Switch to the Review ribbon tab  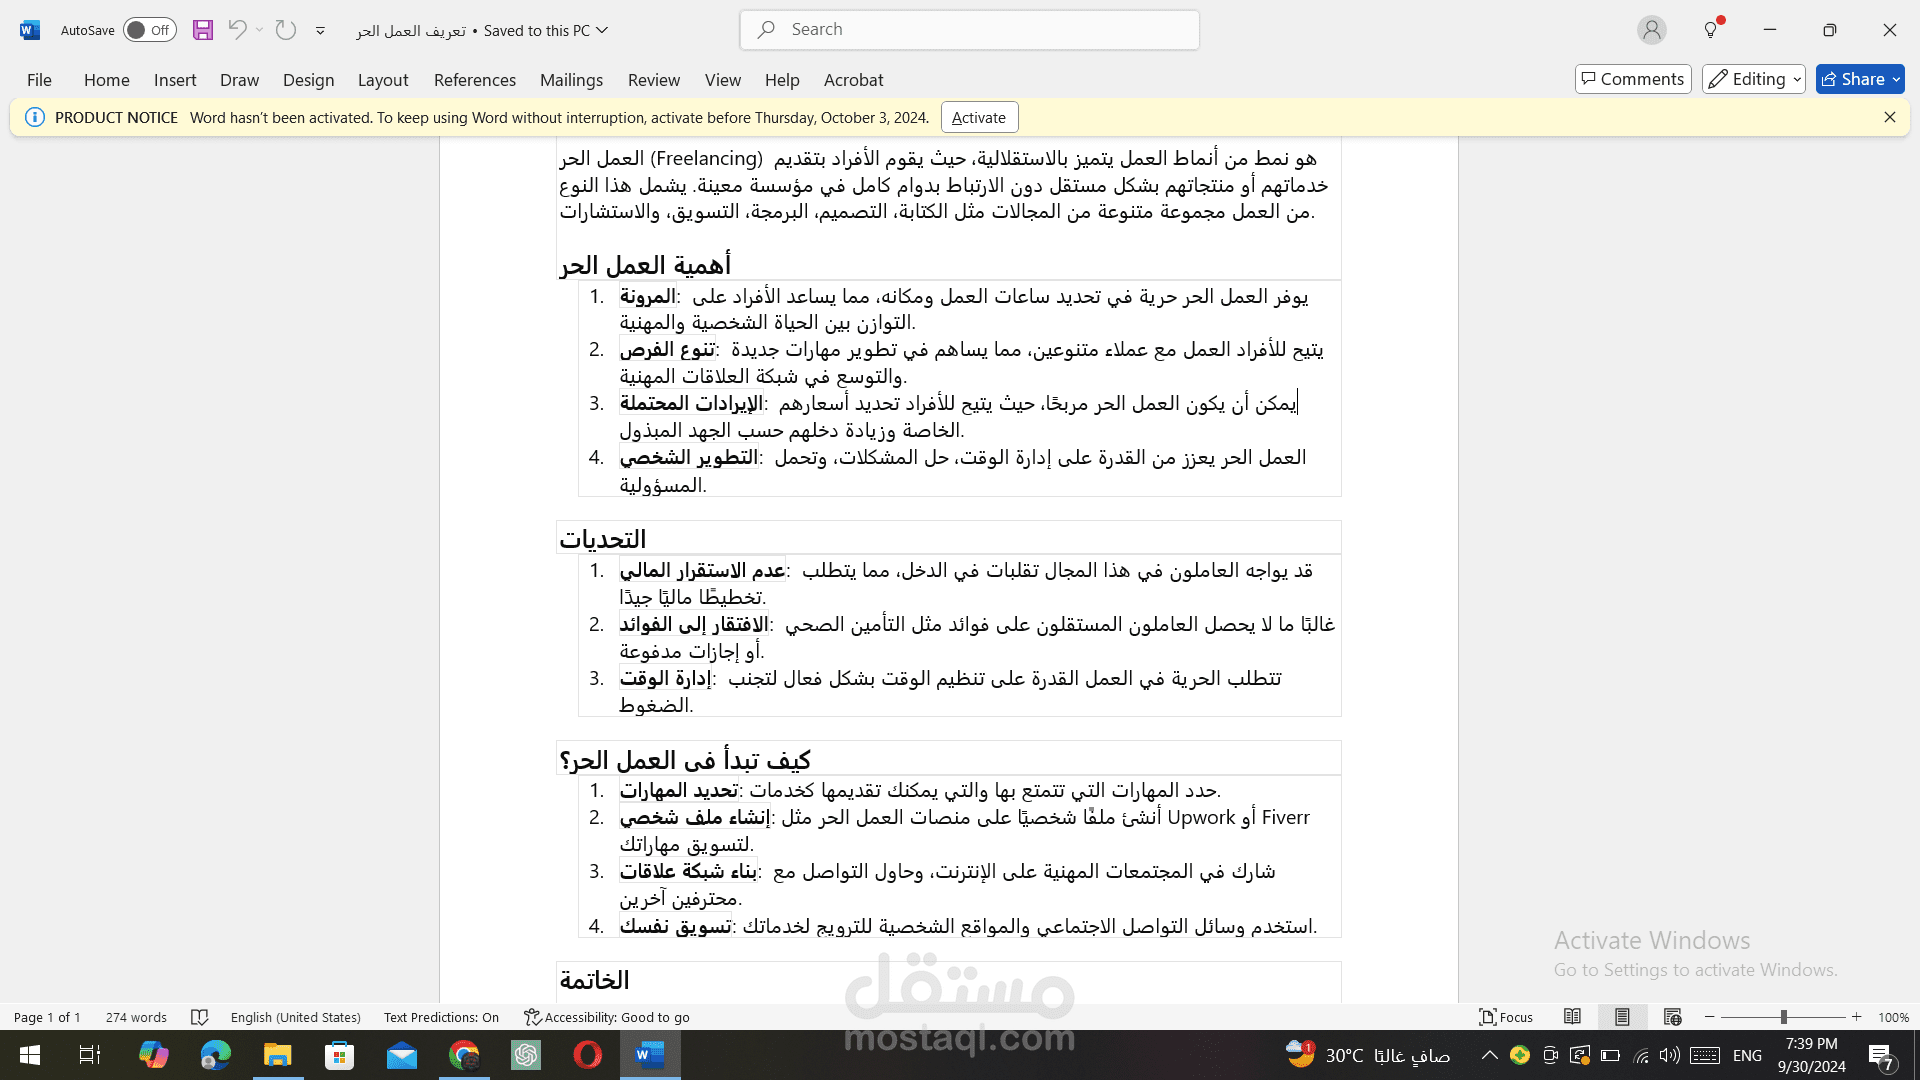point(653,80)
